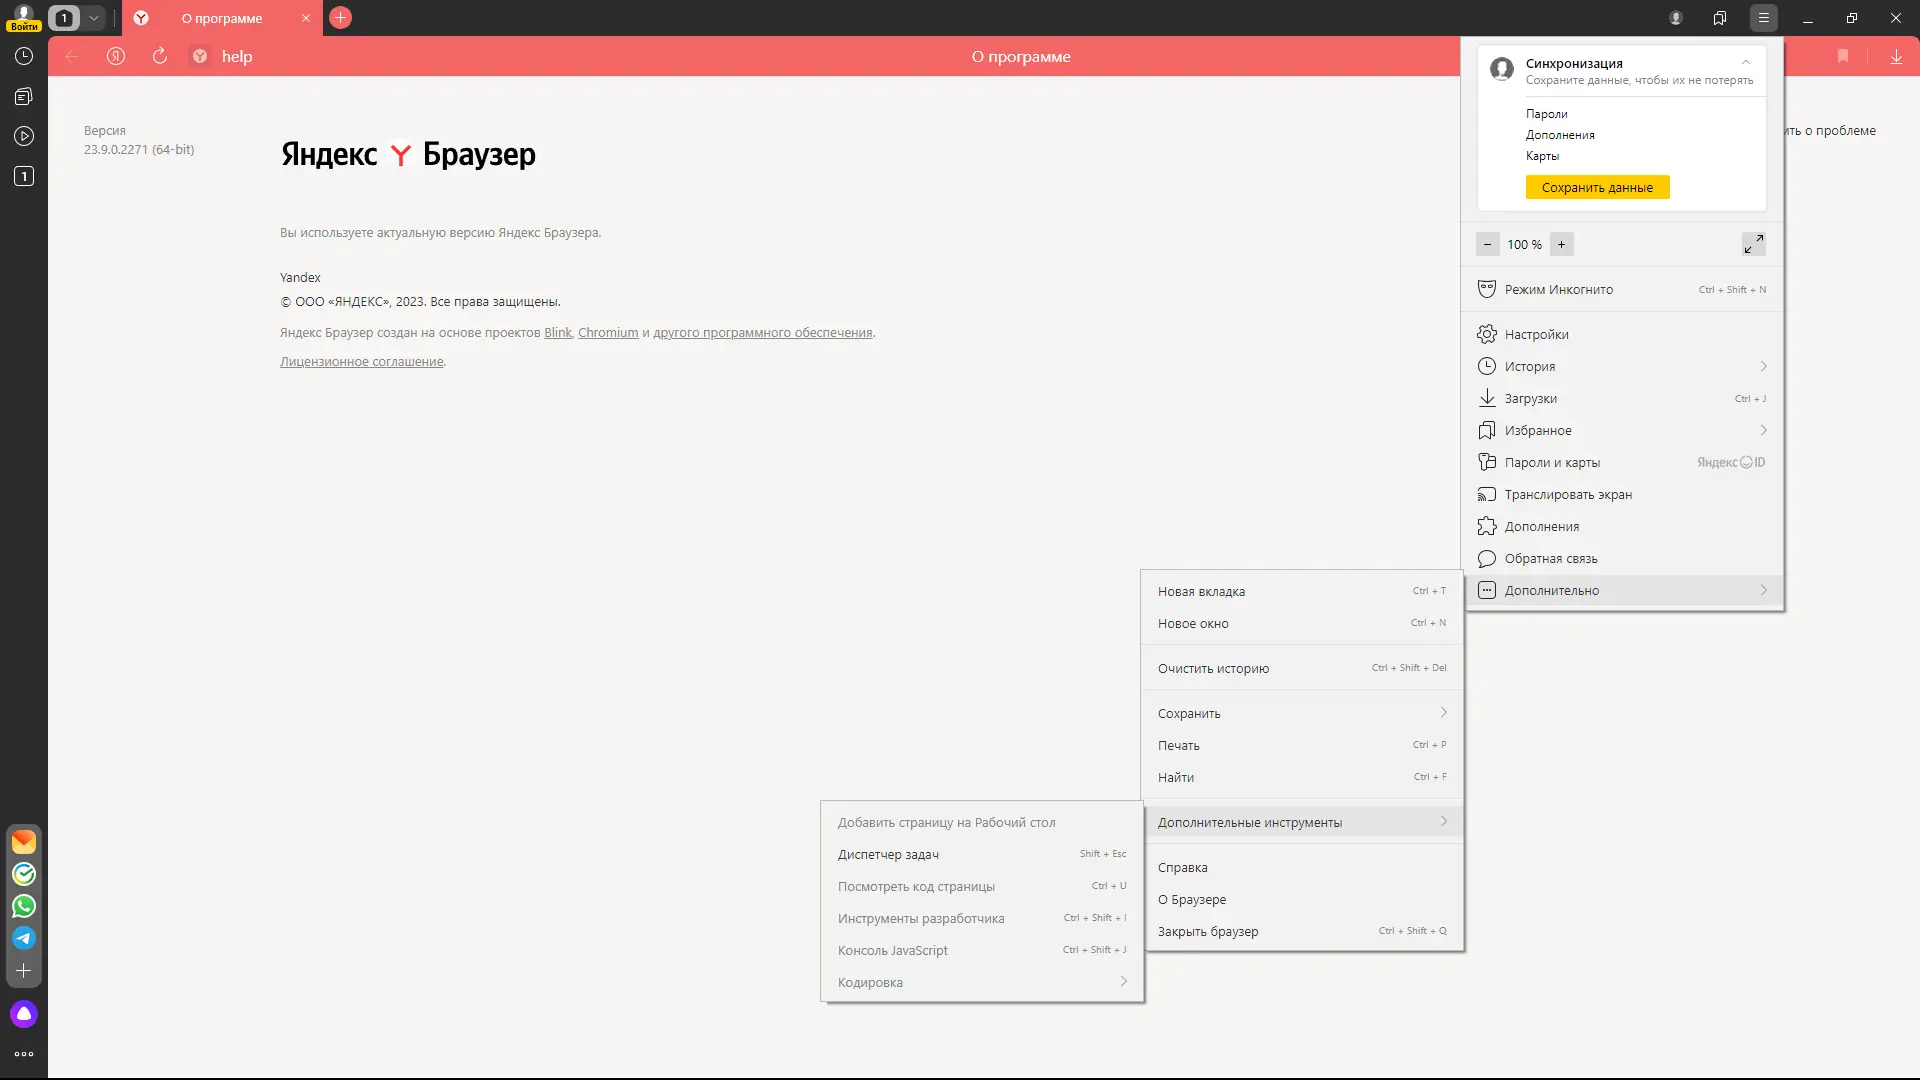Open WhatsApp from the sidebar
1920x1080 pixels.
point(24,906)
